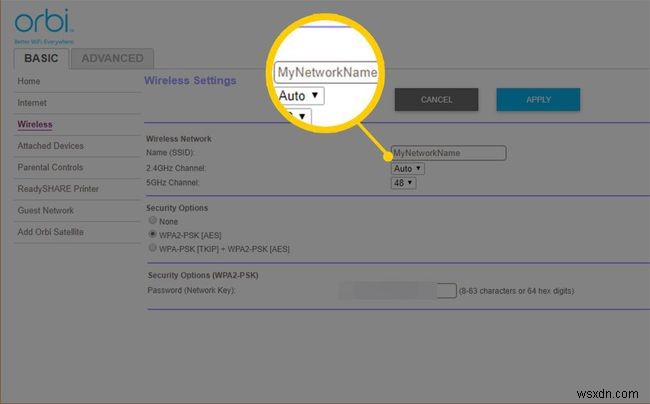
Task: Click the Security Options label
Action: point(177,208)
